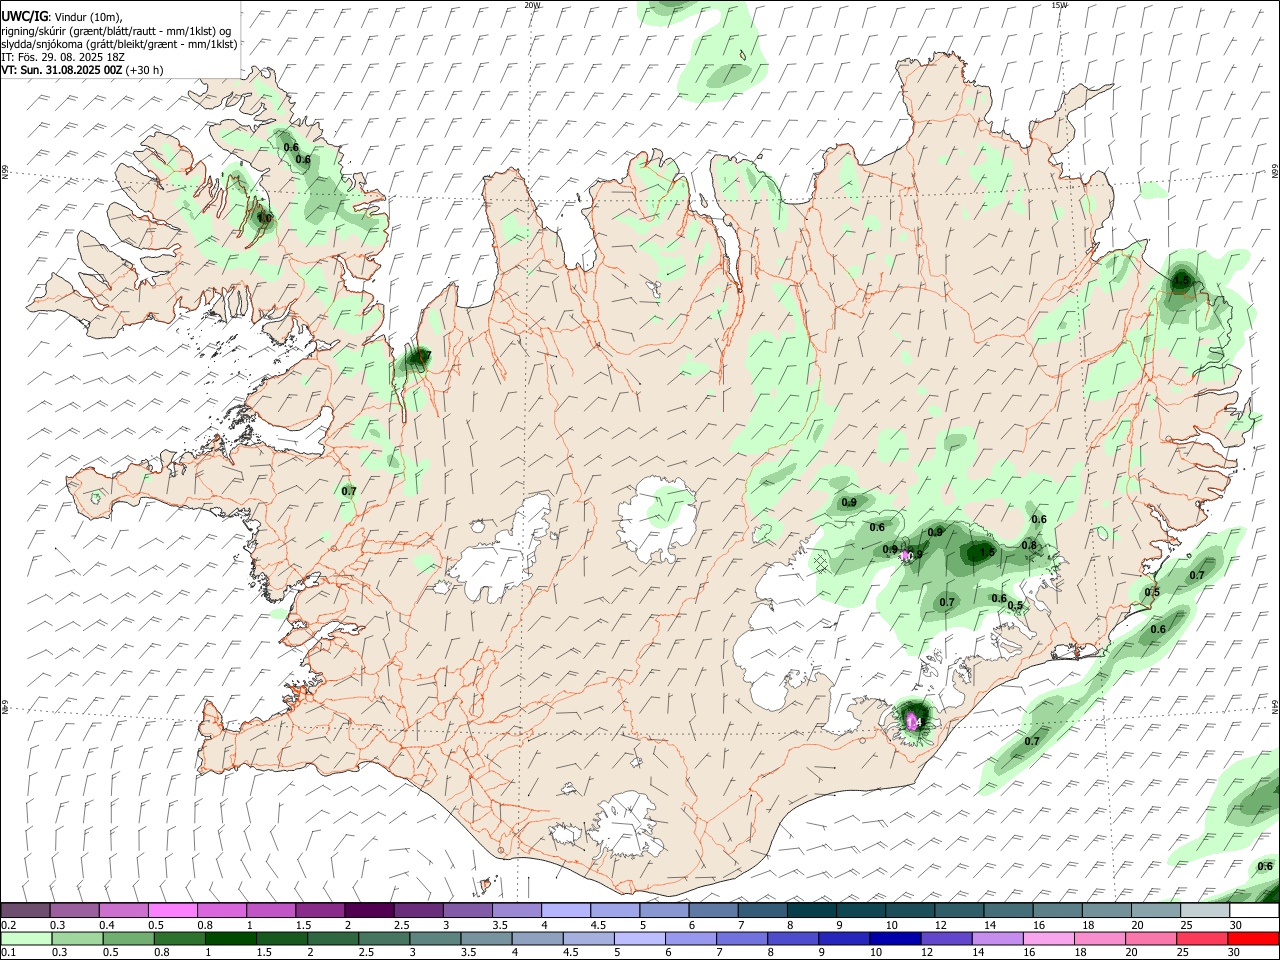
Task: Click the 'IT: Fös. 29. 08. 2025 18Z' line
Action: click(x=63, y=57)
